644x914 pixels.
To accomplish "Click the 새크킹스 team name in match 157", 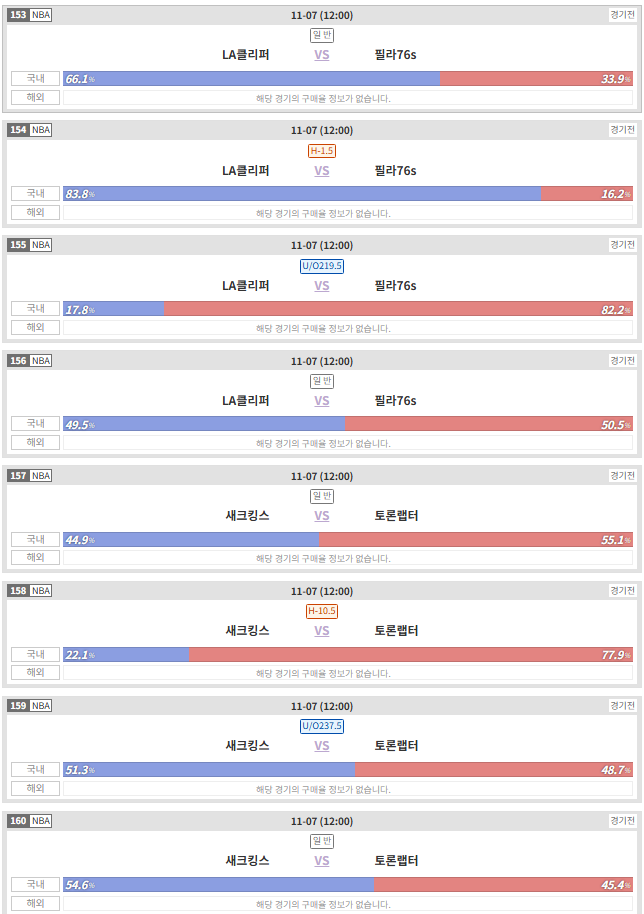I will tap(248, 516).
